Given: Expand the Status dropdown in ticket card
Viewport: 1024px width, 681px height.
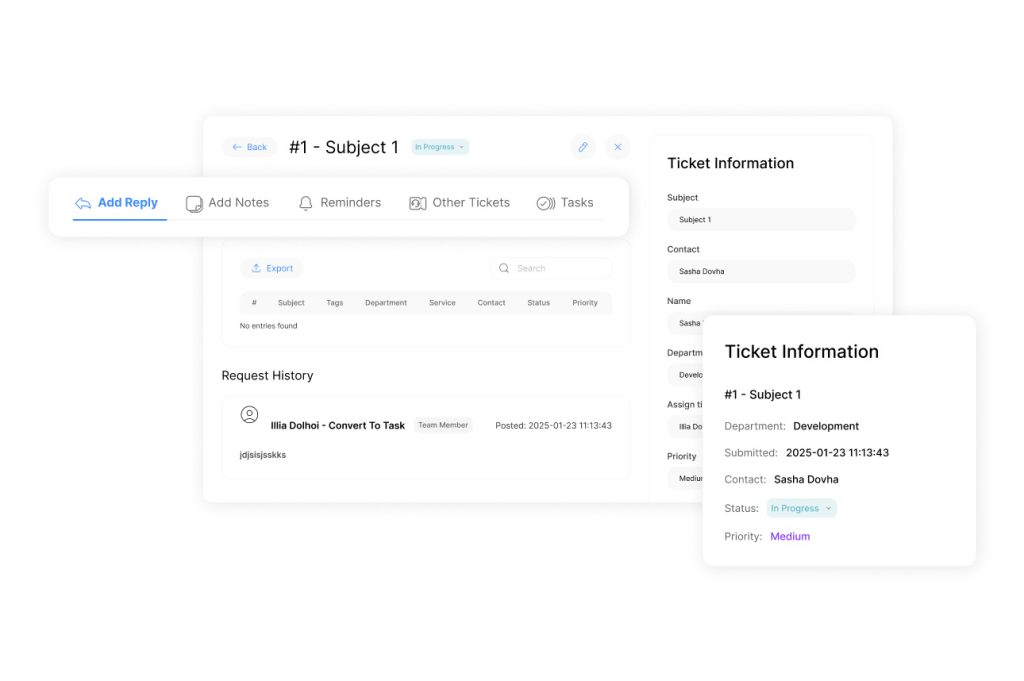Looking at the screenshot, I should [801, 508].
